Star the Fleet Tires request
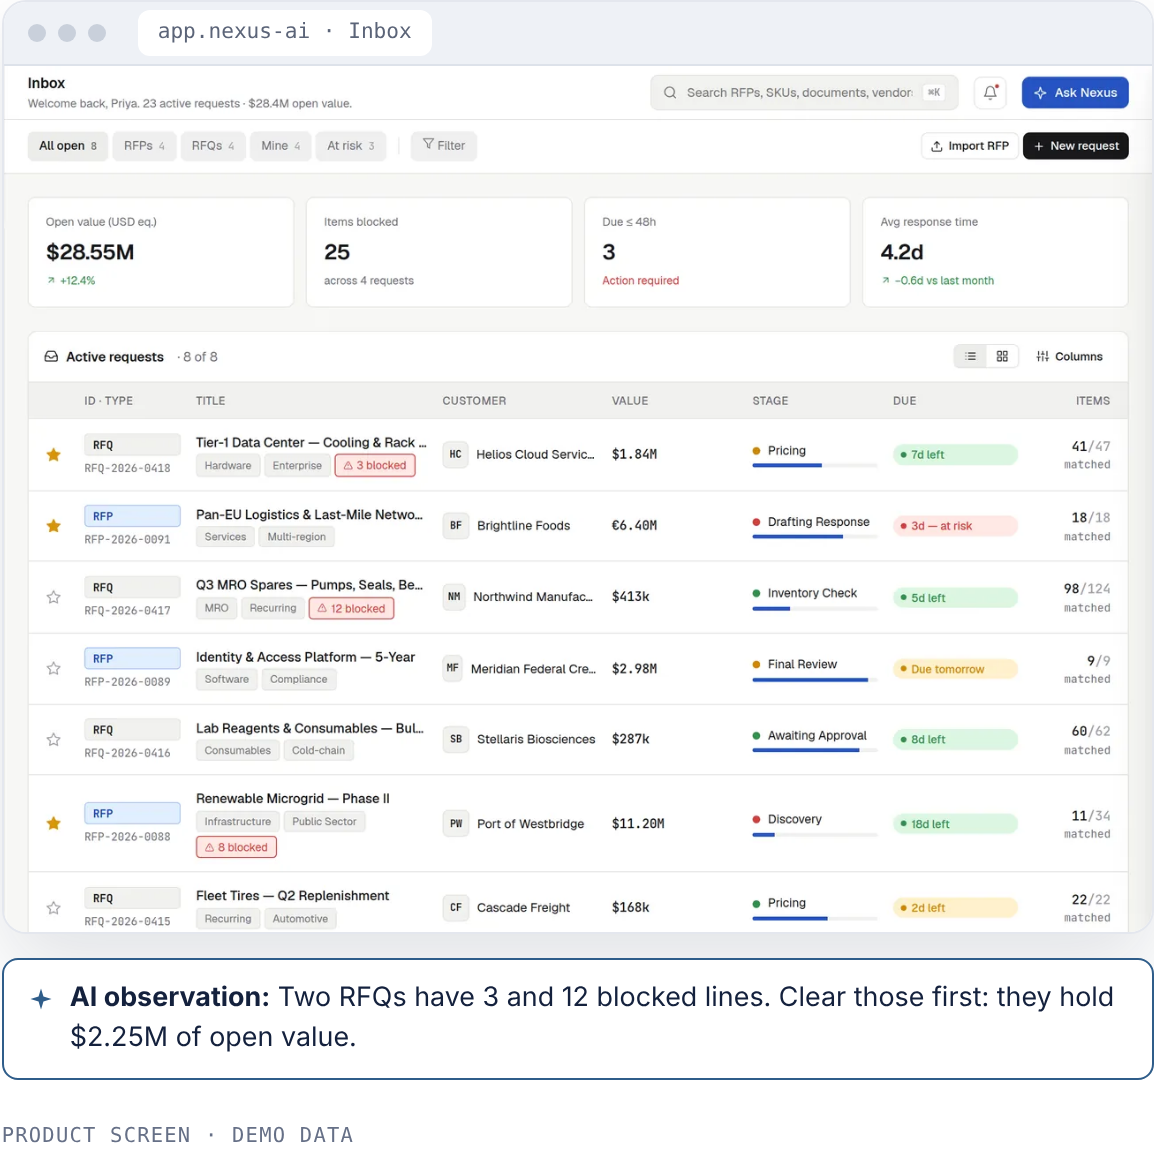 54,907
